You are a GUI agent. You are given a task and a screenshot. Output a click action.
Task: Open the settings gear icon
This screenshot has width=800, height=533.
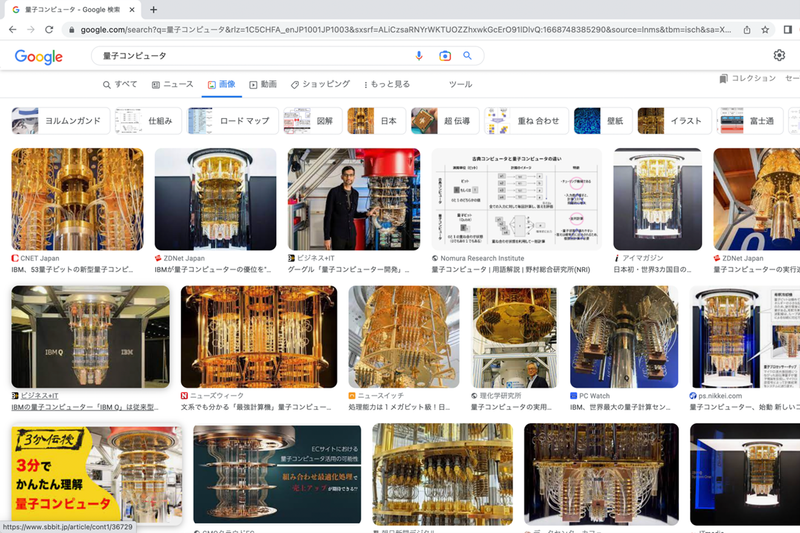(x=779, y=55)
